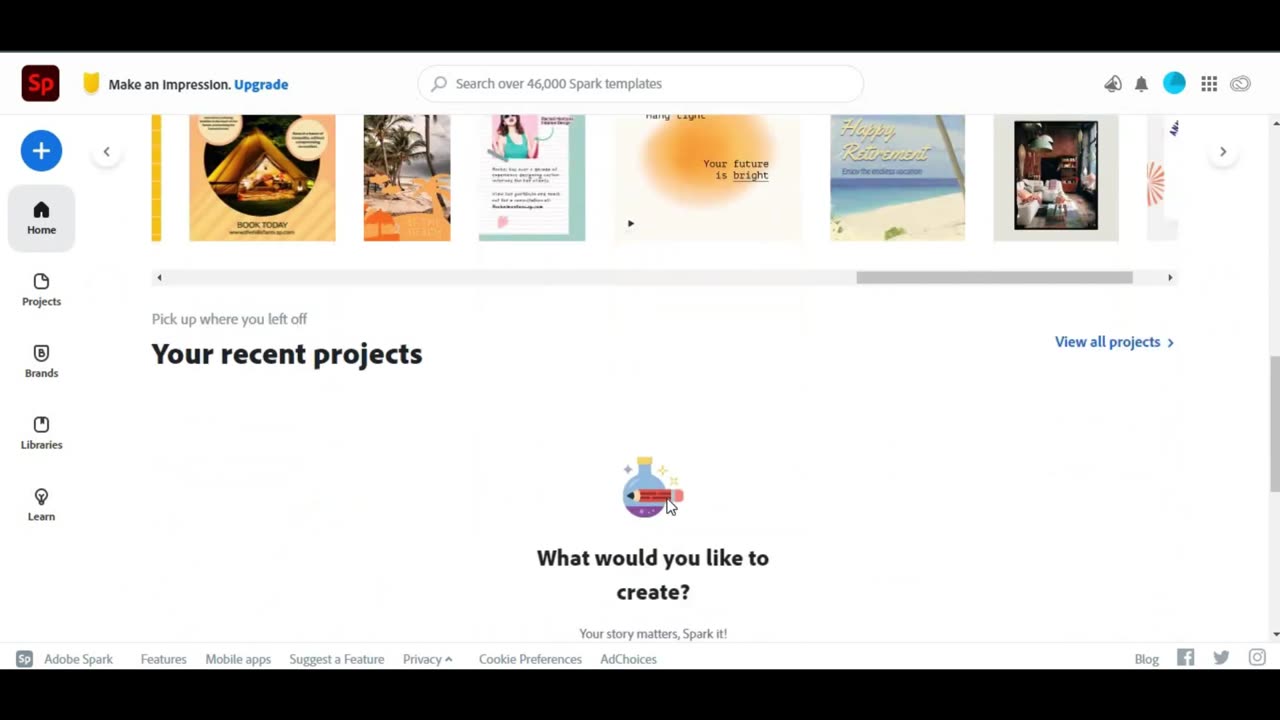Open Cookie Preferences footer link
Viewport: 1280px width, 720px height.
(x=530, y=659)
